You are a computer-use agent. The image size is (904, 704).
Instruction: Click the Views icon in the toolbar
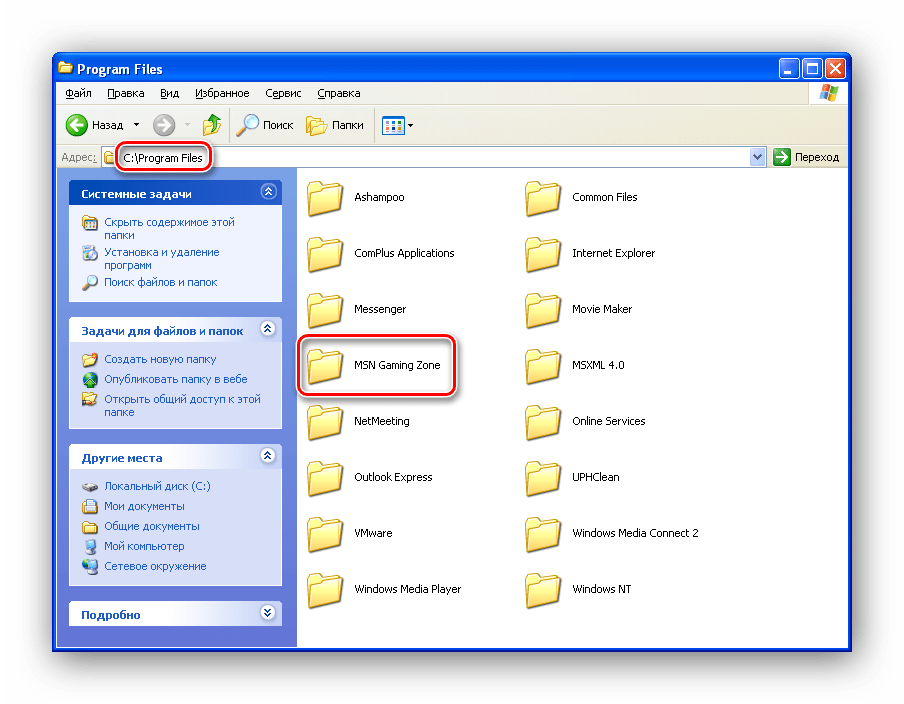tap(392, 125)
